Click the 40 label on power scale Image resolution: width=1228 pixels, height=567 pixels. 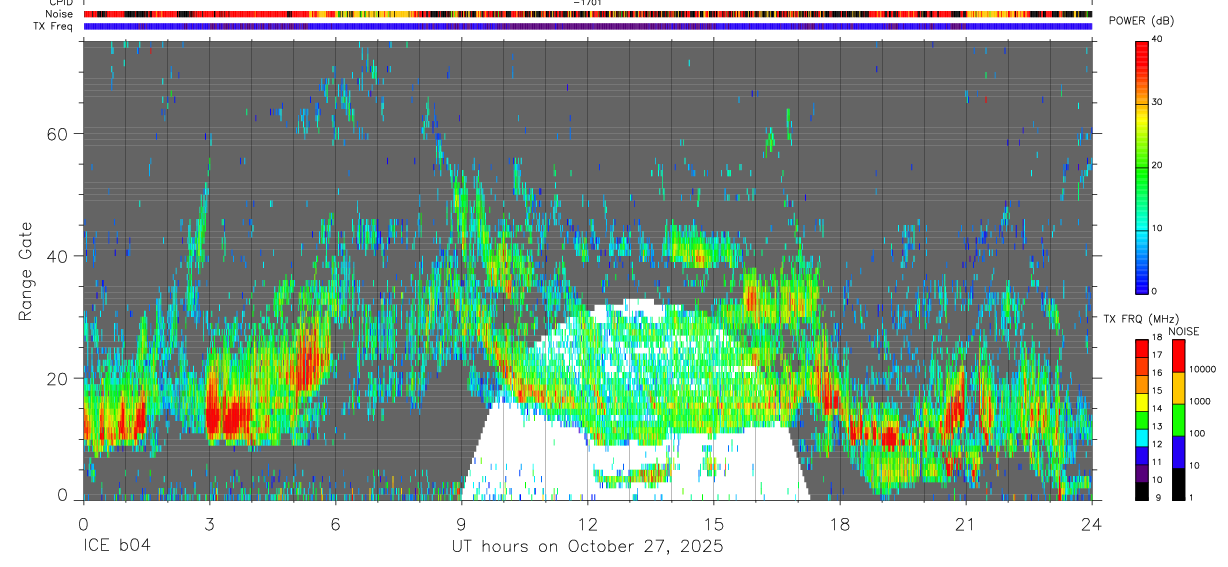(1157, 39)
